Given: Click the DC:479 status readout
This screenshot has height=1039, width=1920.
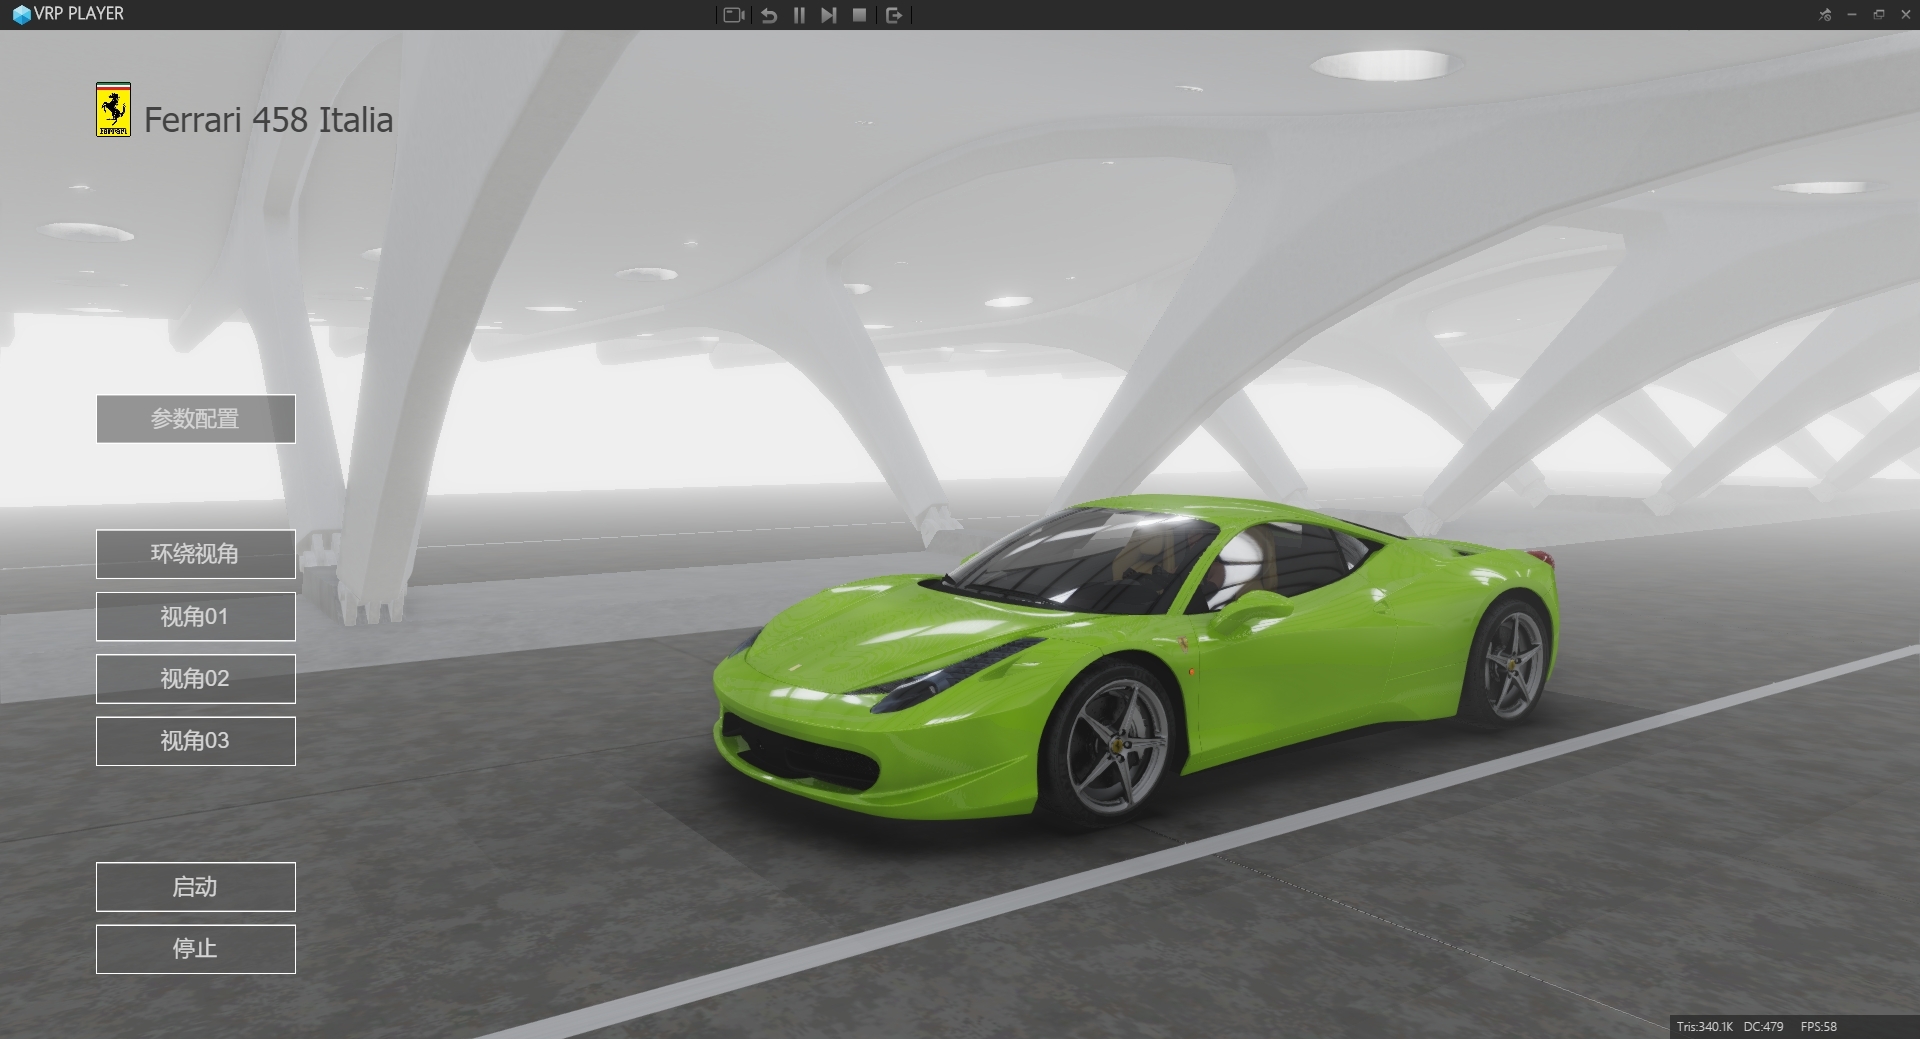Looking at the screenshot, I should point(1763,1027).
